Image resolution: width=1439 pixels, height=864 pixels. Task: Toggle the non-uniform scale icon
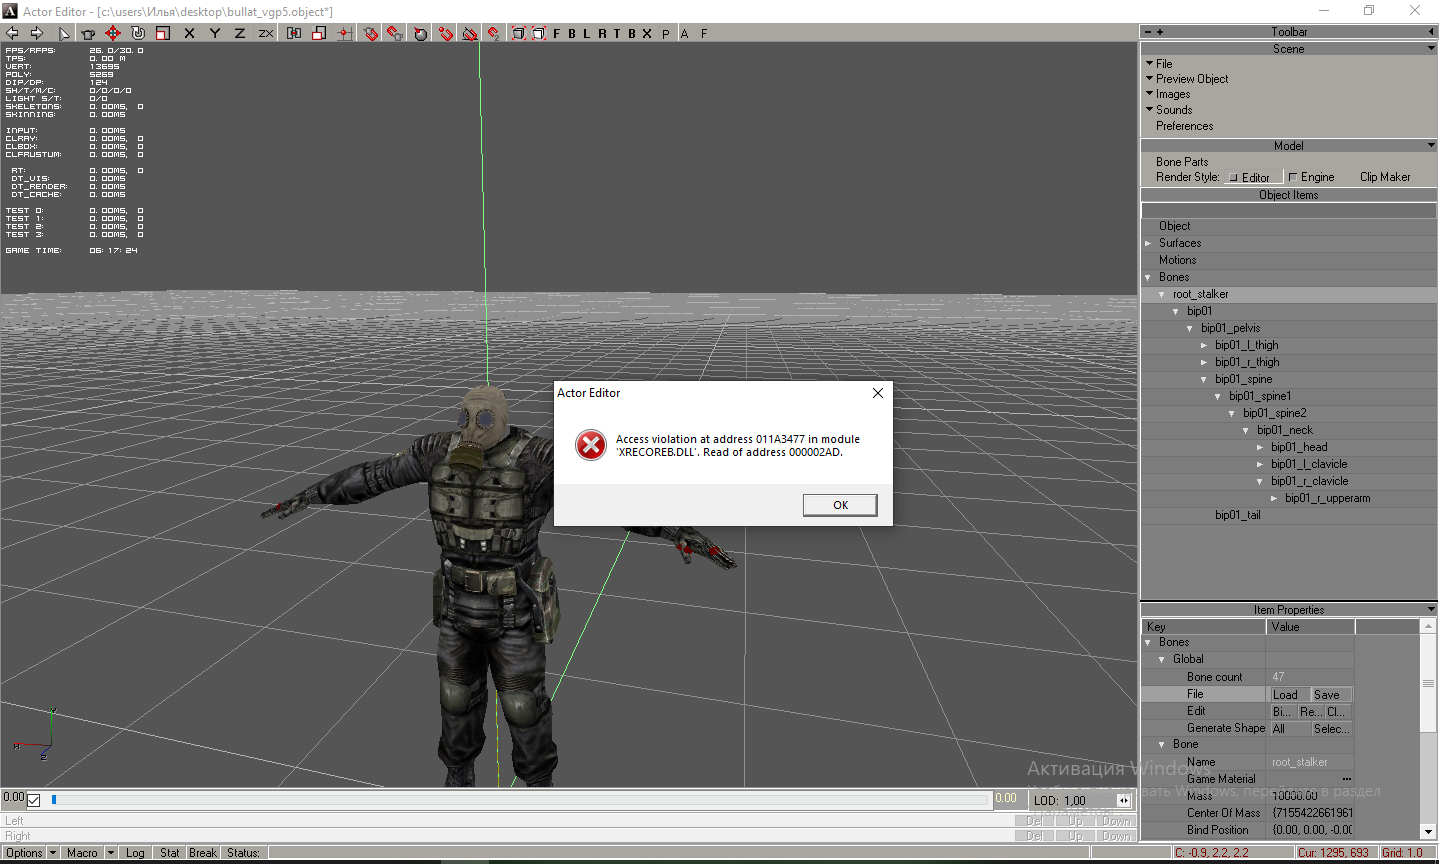319,33
